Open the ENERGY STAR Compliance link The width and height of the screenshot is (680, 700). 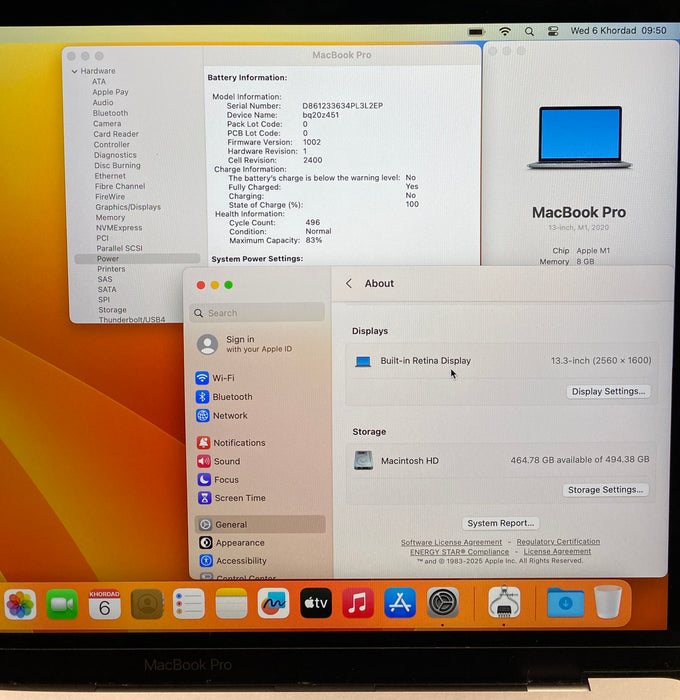tap(459, 552)
